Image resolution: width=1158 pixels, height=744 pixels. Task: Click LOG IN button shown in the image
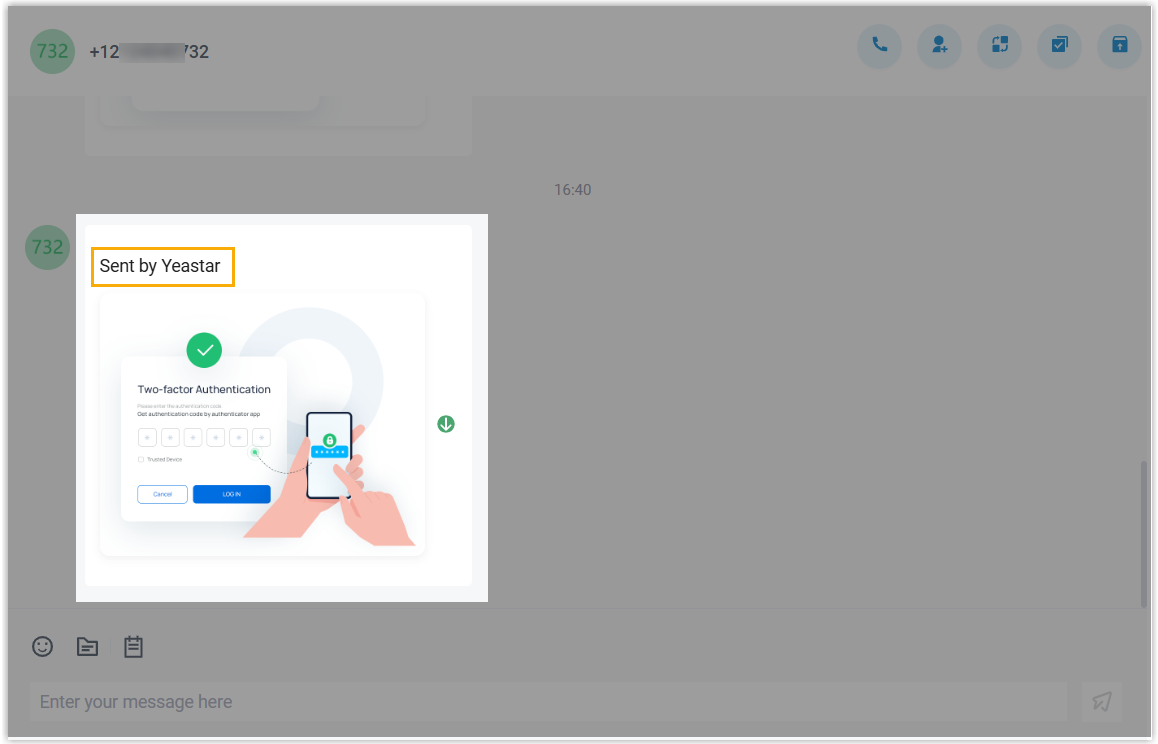click(x=231, y=494)
